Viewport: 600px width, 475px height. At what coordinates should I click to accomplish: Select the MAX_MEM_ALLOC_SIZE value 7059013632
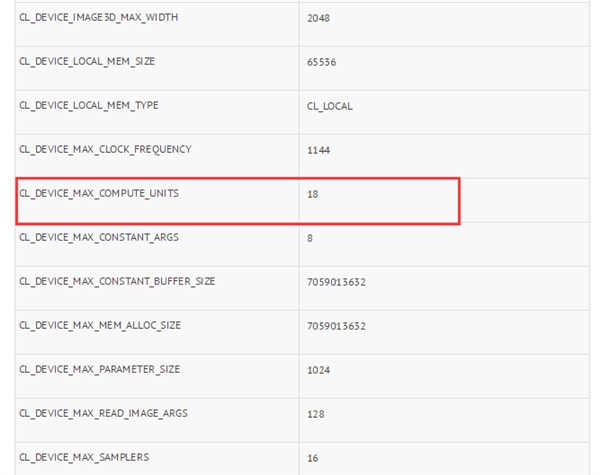pos(336,326)
